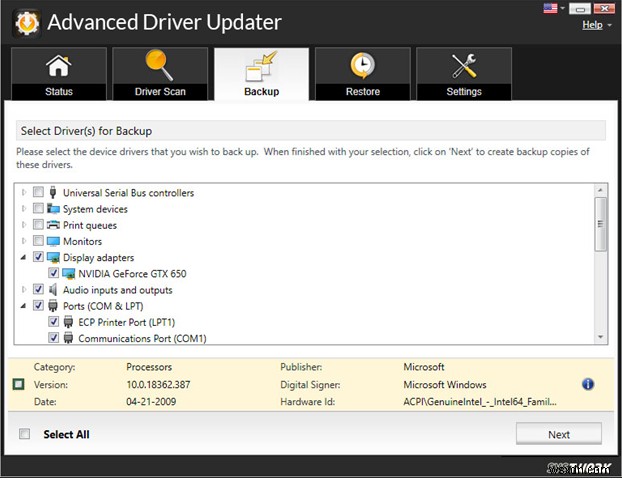Screen dimensions: 622x480
Task: Click the Restore clock icon
Action: tap(362, 66)
